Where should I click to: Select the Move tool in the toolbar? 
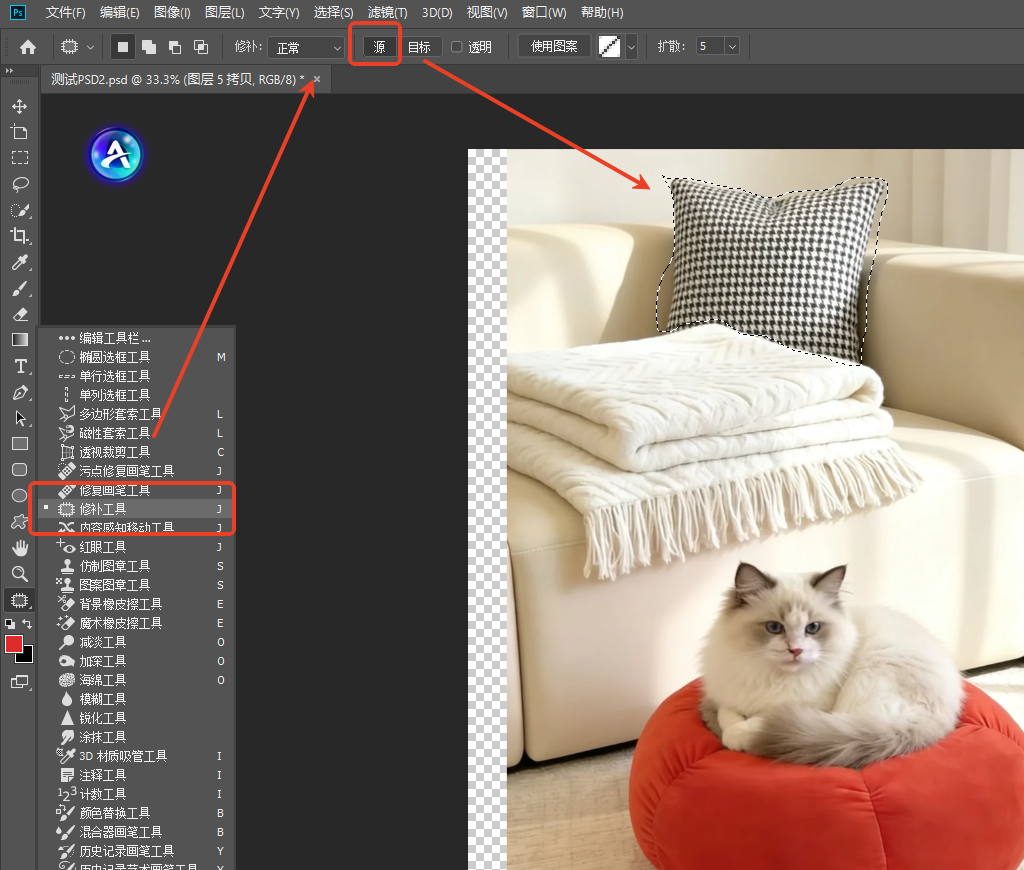19,106
